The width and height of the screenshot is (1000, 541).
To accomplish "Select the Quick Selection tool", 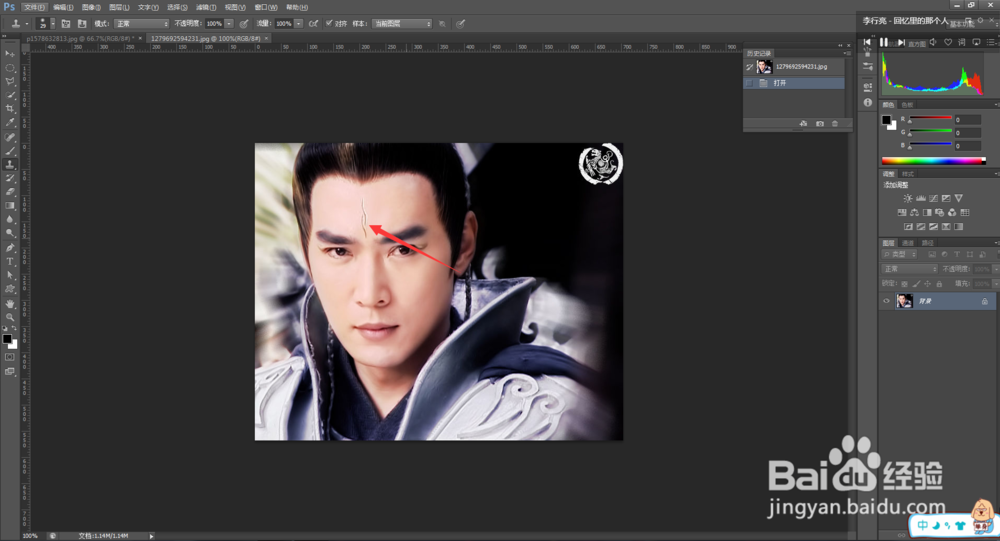I will 10,95.
